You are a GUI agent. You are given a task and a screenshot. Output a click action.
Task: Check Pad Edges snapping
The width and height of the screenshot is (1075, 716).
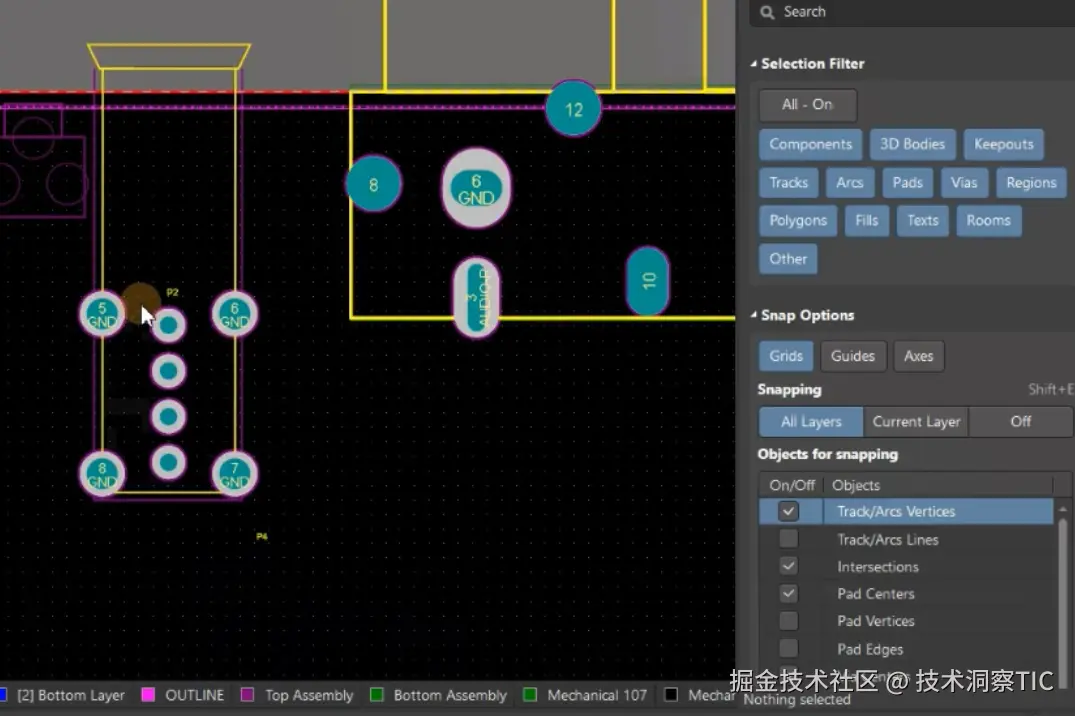click(x=788, y=649)
